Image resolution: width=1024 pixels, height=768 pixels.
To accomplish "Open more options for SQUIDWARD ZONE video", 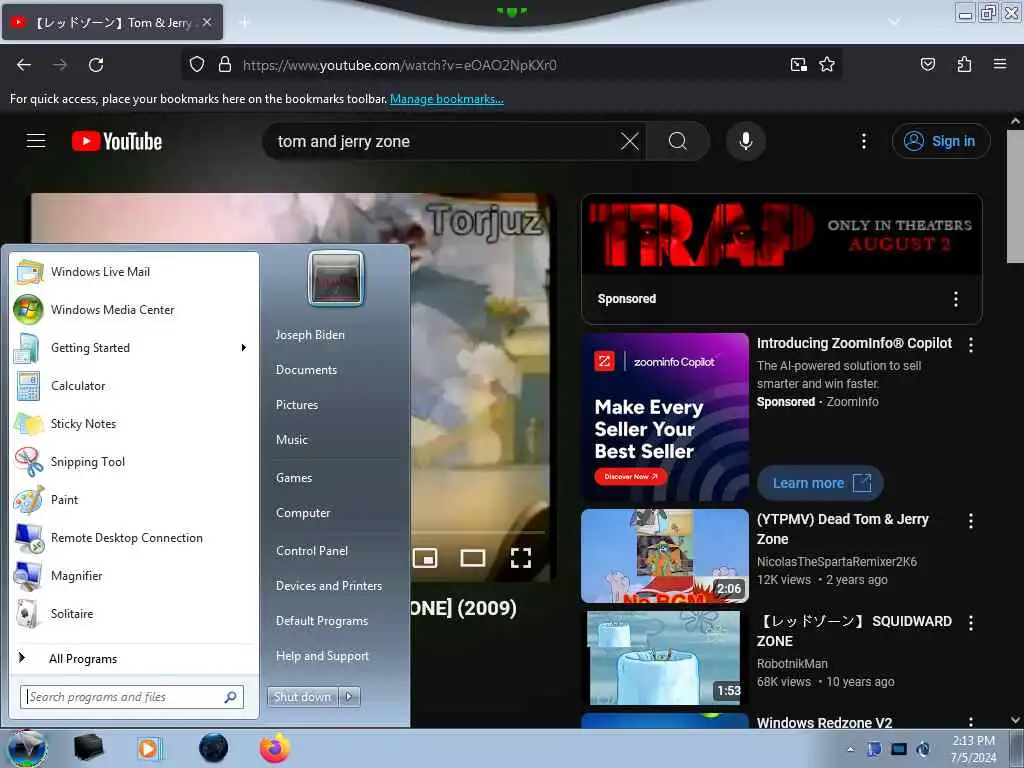I will pyautogui.click(x=971, y=623).
